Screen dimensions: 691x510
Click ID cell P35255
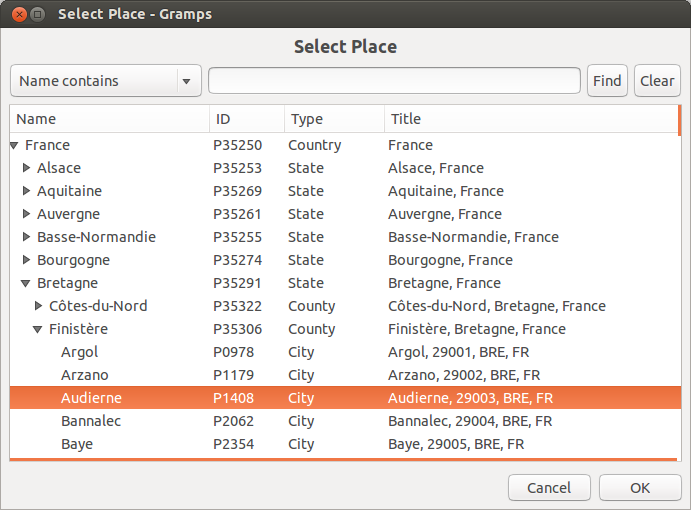coord(238,237)
